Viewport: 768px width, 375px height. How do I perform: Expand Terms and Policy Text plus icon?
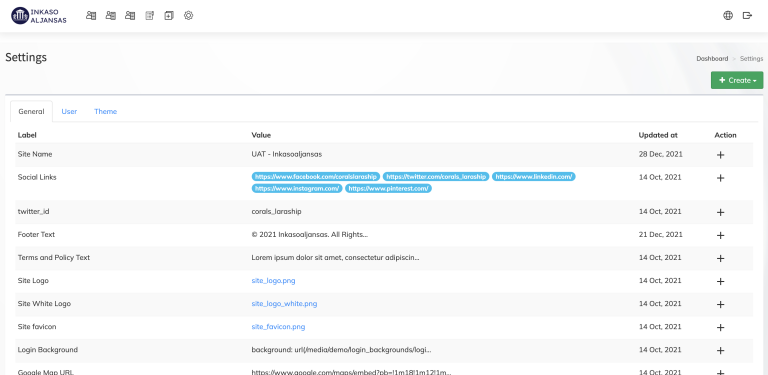(x=720, y=258)
